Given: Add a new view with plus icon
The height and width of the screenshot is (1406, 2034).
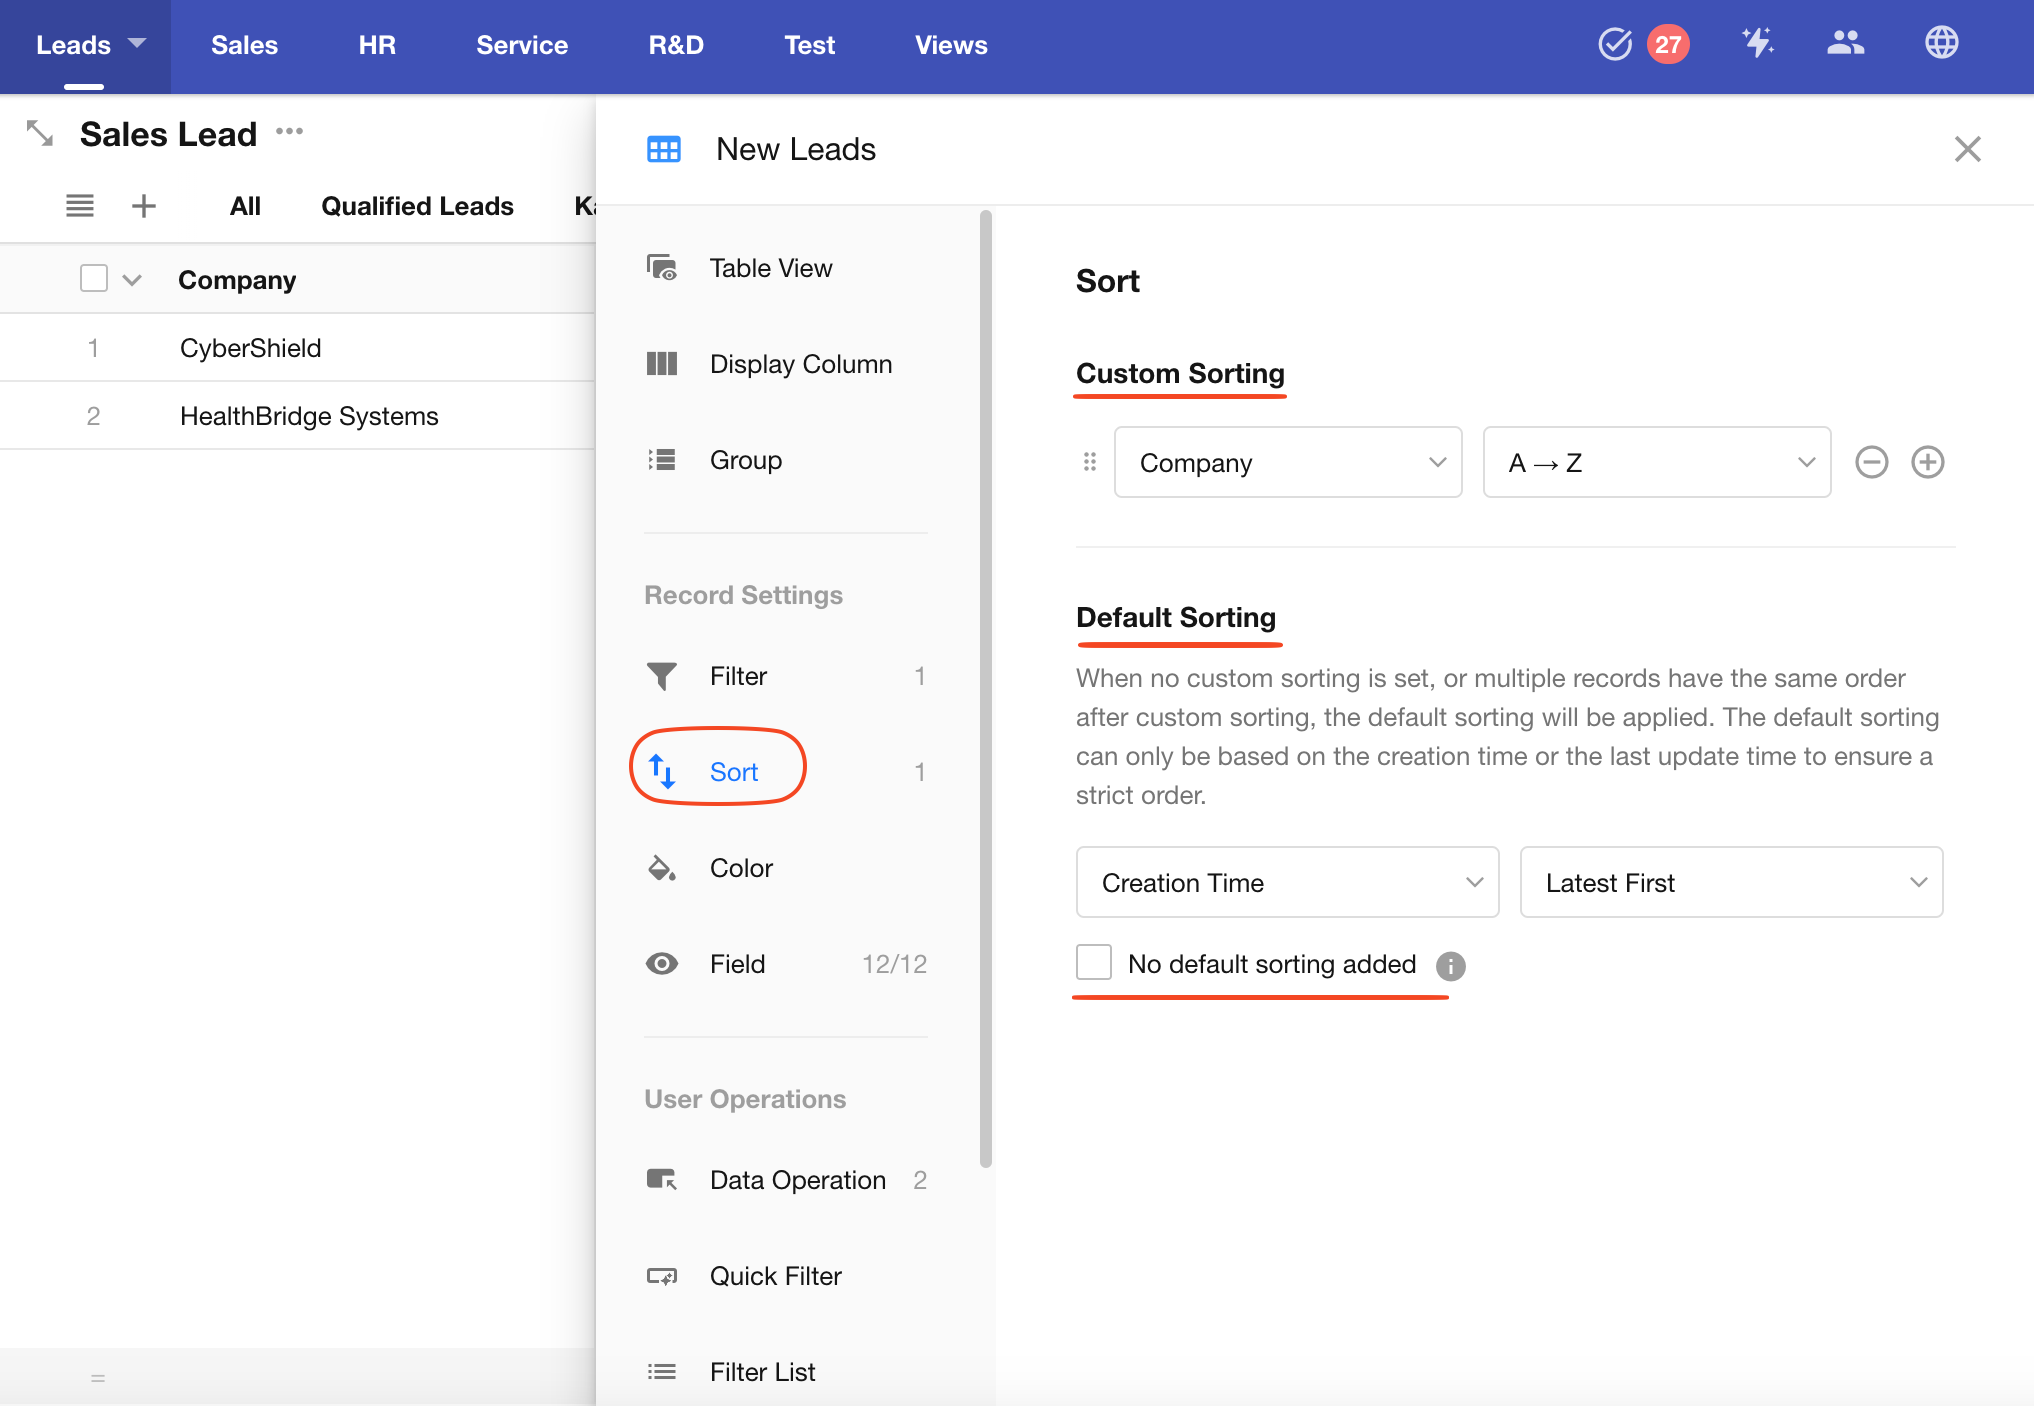Looking at the screenshot, I should pos(144,206).
